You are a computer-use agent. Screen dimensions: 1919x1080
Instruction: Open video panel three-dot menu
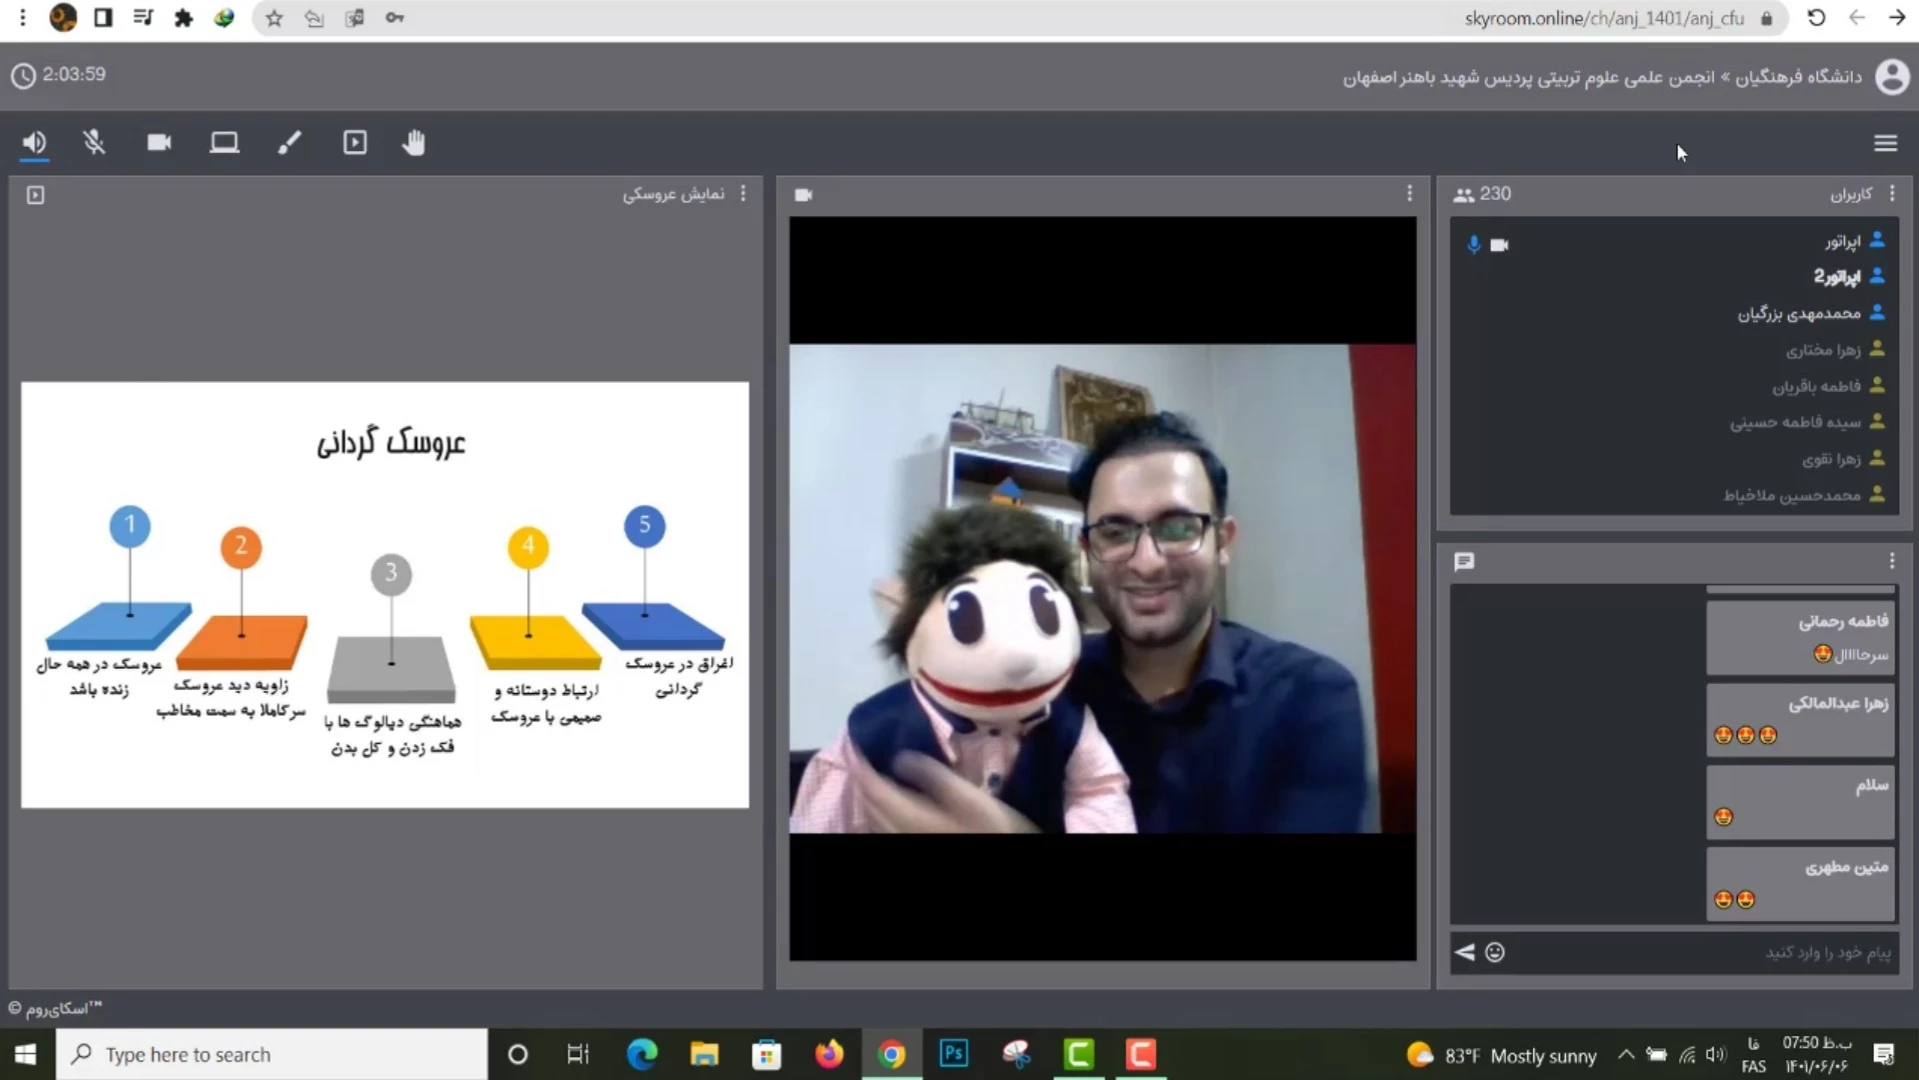pyautogui.click(x=1410, y=194)
